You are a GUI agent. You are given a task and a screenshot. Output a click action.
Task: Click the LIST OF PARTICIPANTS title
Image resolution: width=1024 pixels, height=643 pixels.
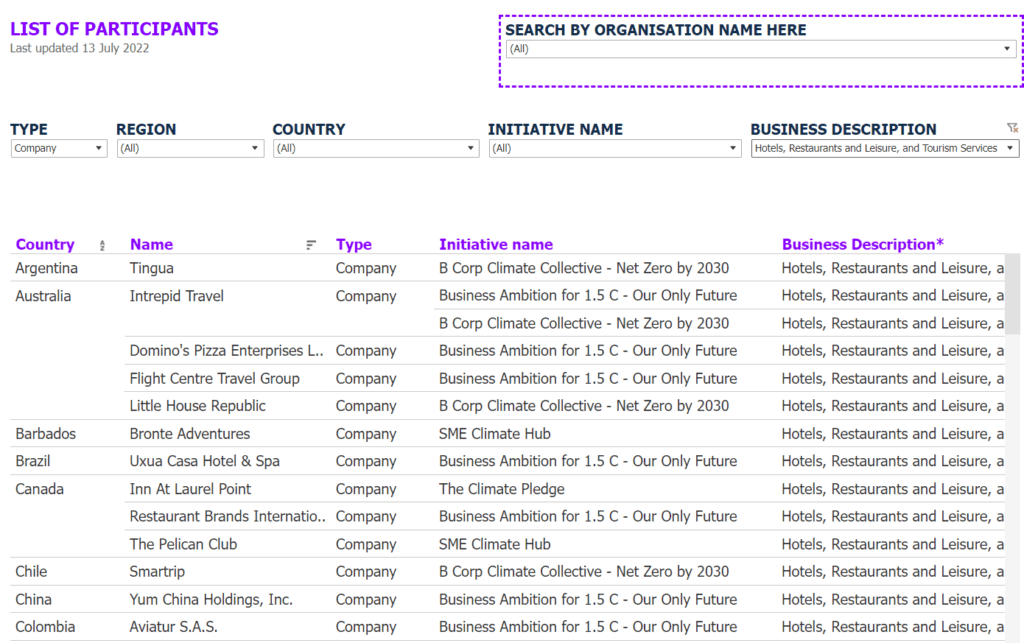[114, 29]
